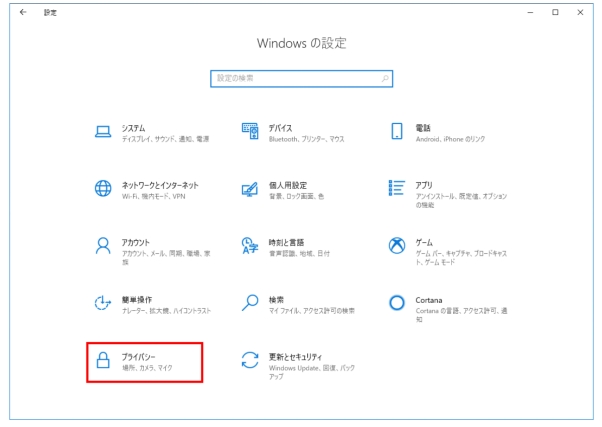Click the 簡単操作 accessibility icon

pyautogui.click(x=102, y=303)
